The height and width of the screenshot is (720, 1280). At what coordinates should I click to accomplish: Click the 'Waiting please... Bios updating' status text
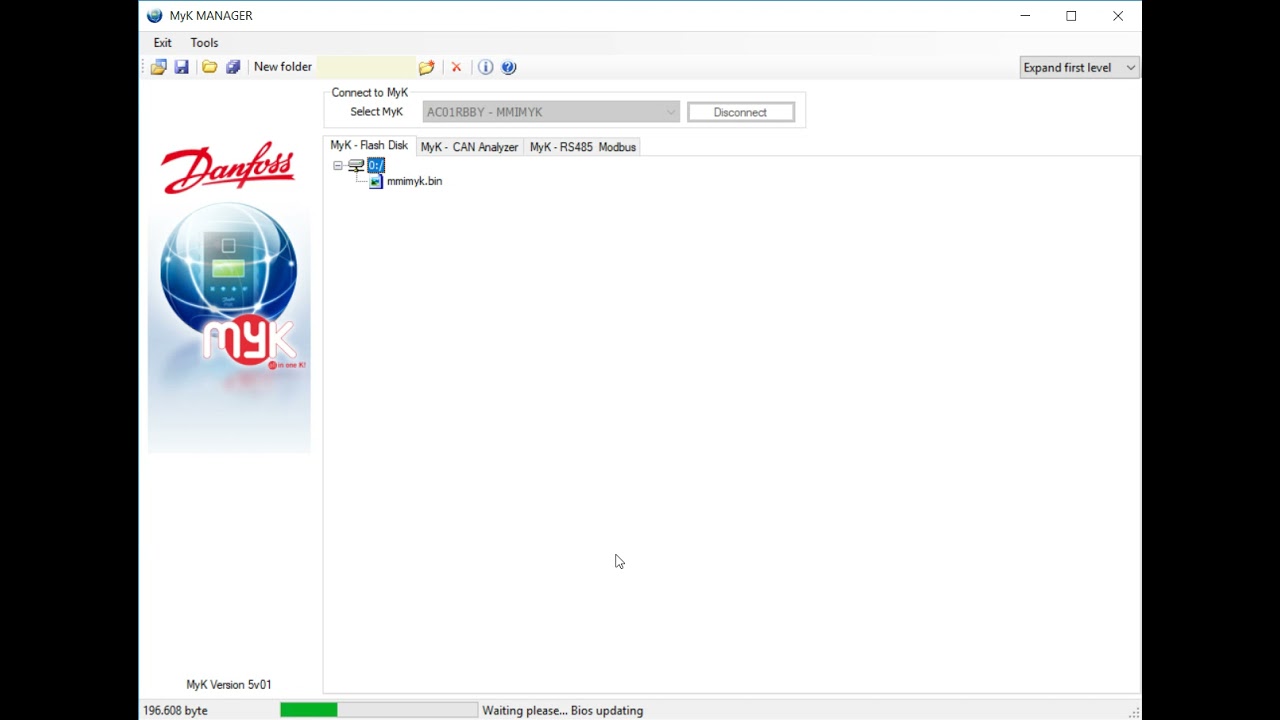(x=563, y=710)
